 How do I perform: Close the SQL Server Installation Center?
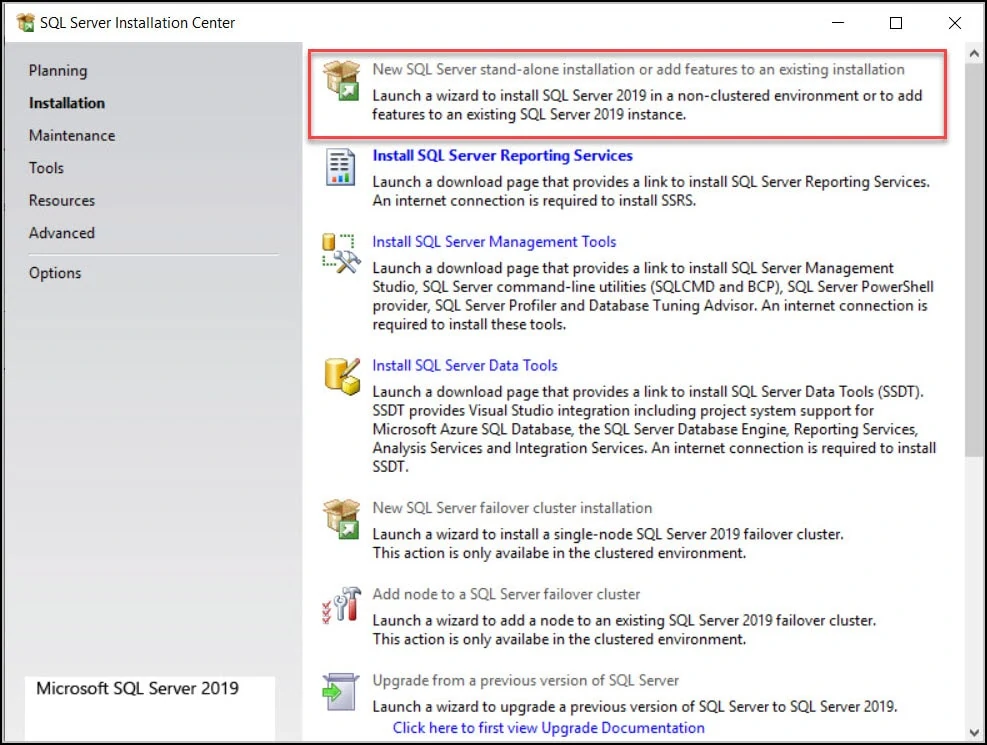click(x=954, y=23)
